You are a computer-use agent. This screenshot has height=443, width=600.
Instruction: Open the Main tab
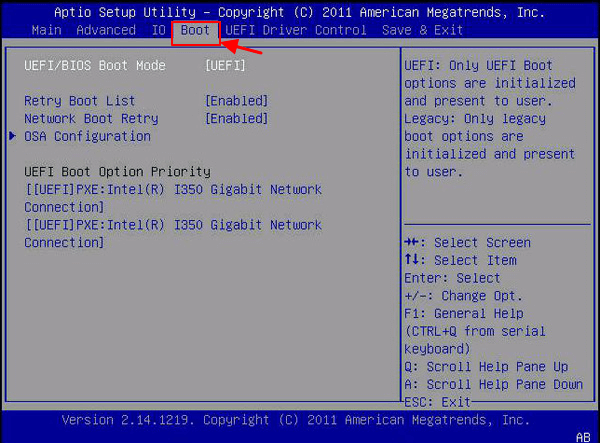pyautogui.click(x=46, y=30)
